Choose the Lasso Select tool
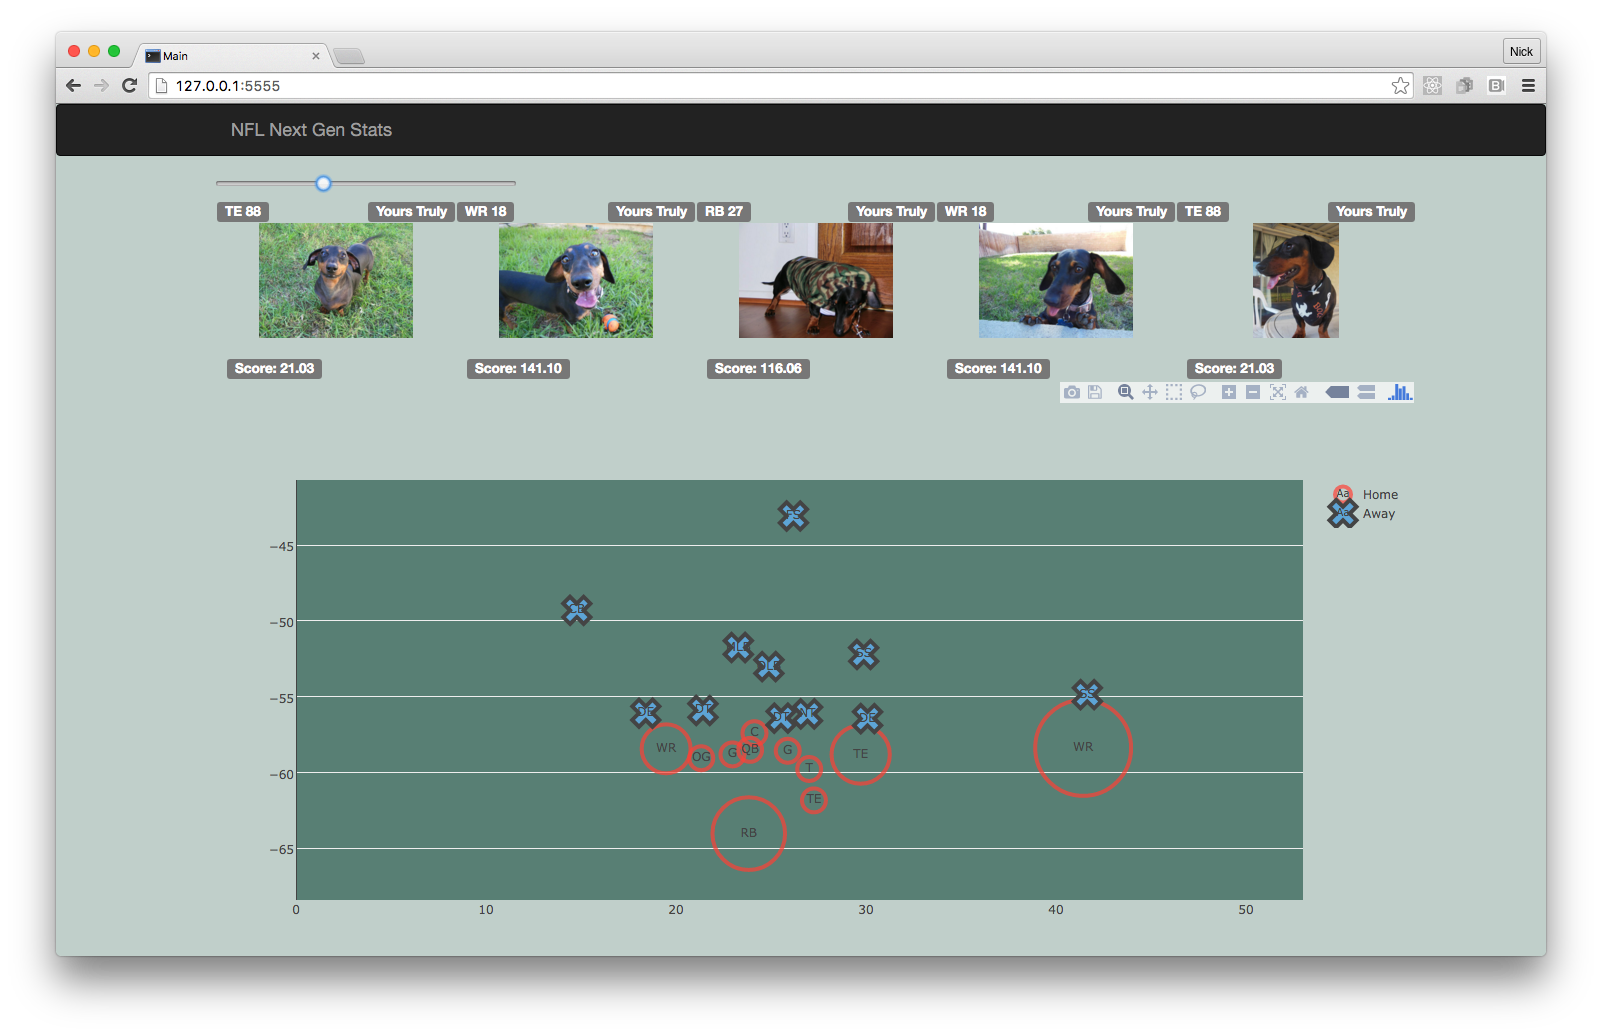 1198,393
